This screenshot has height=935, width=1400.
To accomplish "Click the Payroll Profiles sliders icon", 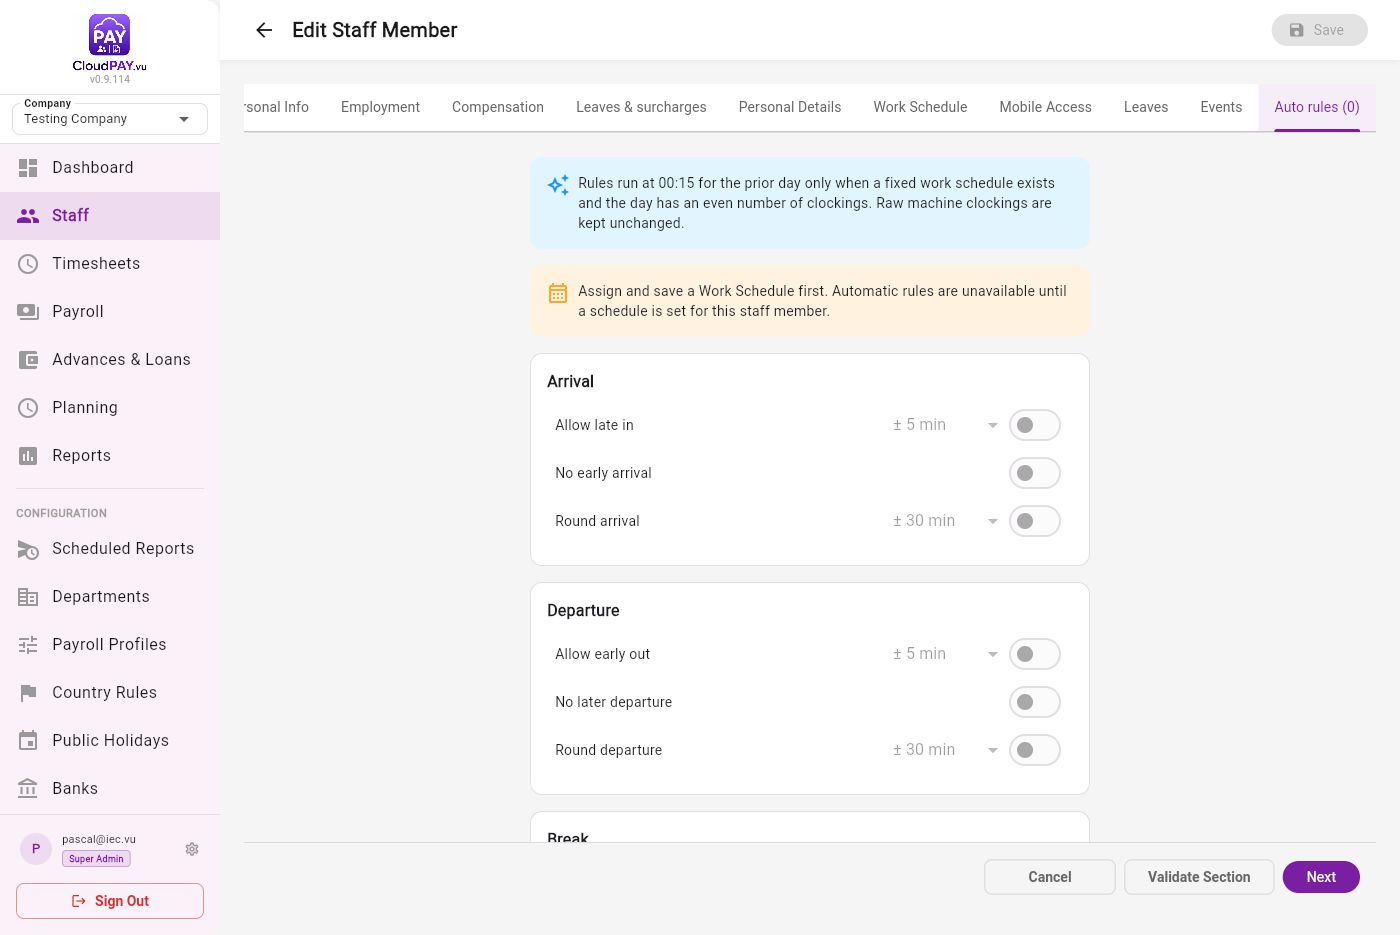I will tap(28, 645).
